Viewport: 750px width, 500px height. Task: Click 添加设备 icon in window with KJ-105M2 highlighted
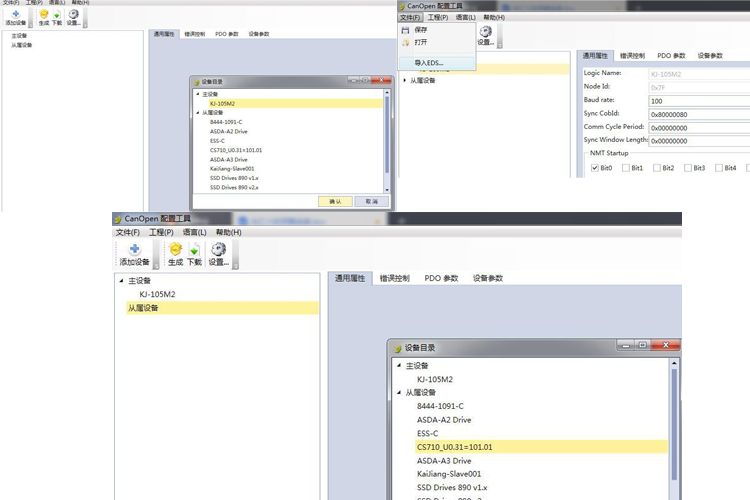16,14
